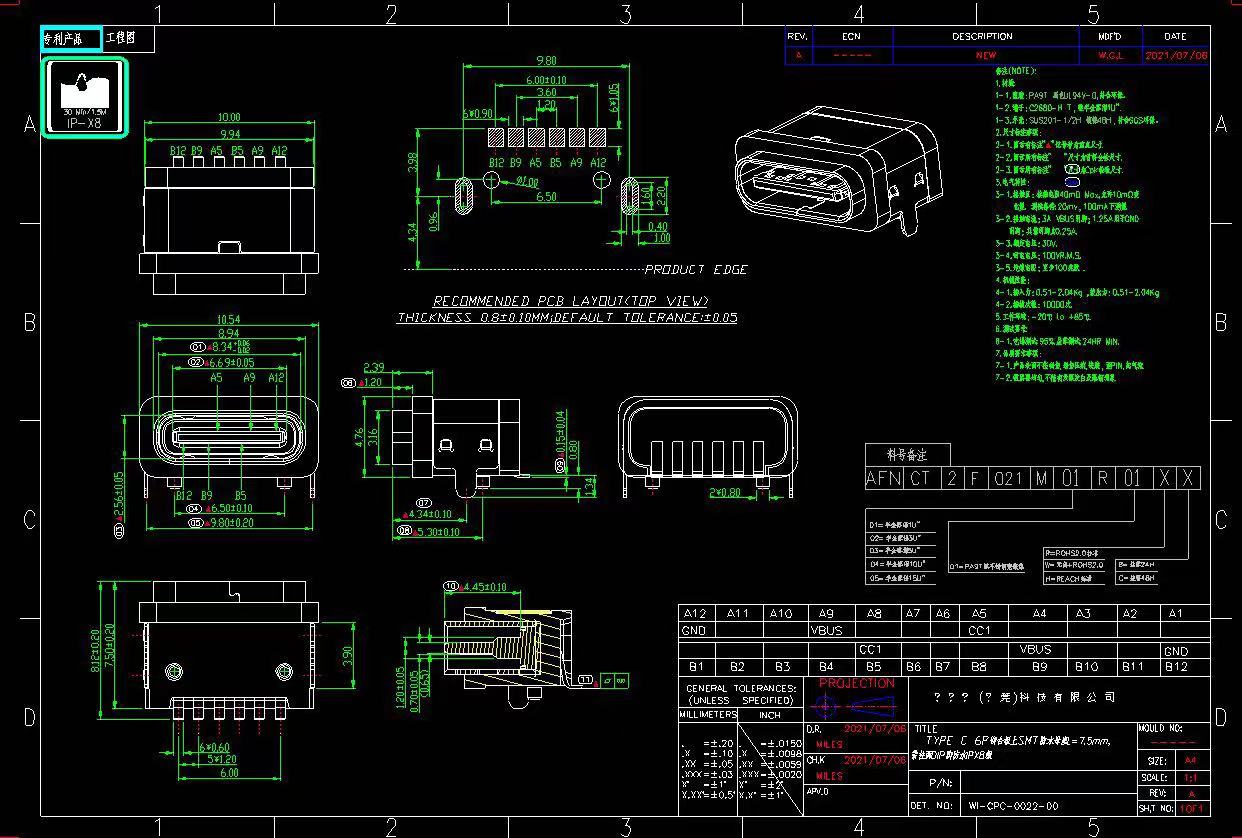Click the left oval slot in PCB layout
1242x838 pixels.
coord(463,195)
